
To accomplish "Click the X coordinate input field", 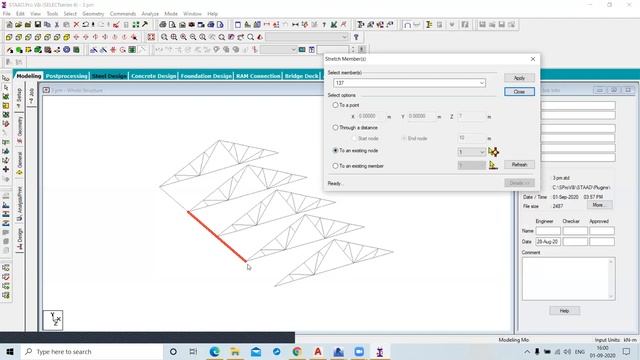I will click(x=370, y=116).
